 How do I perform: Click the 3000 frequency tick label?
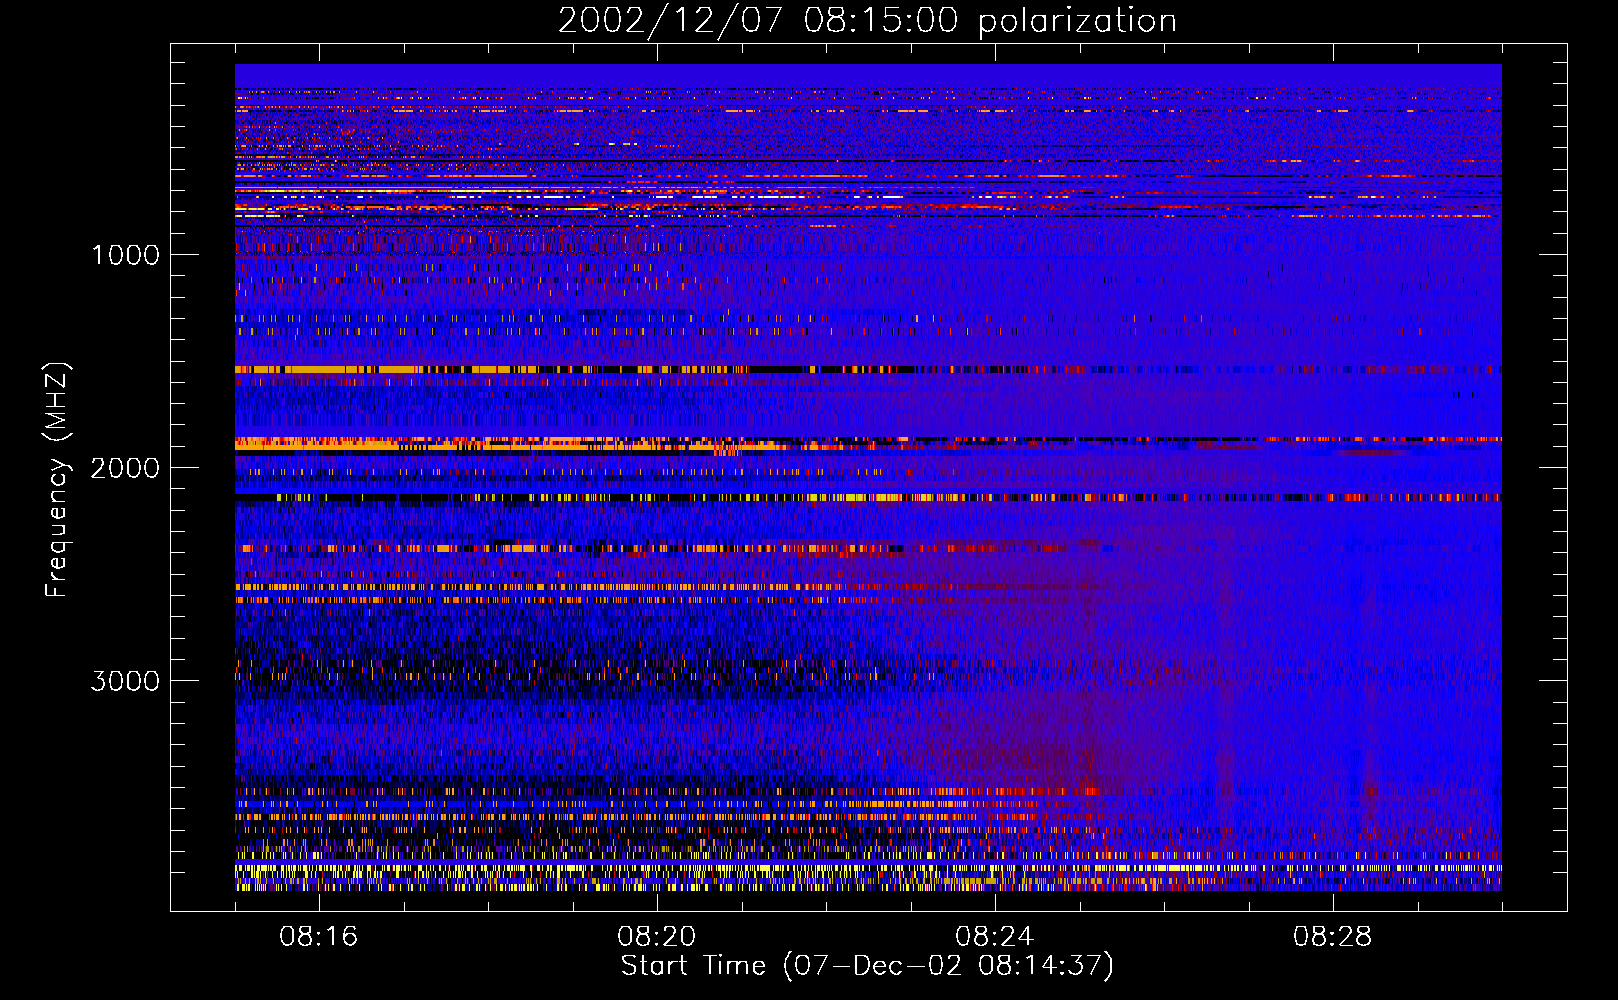click(125, 681)
